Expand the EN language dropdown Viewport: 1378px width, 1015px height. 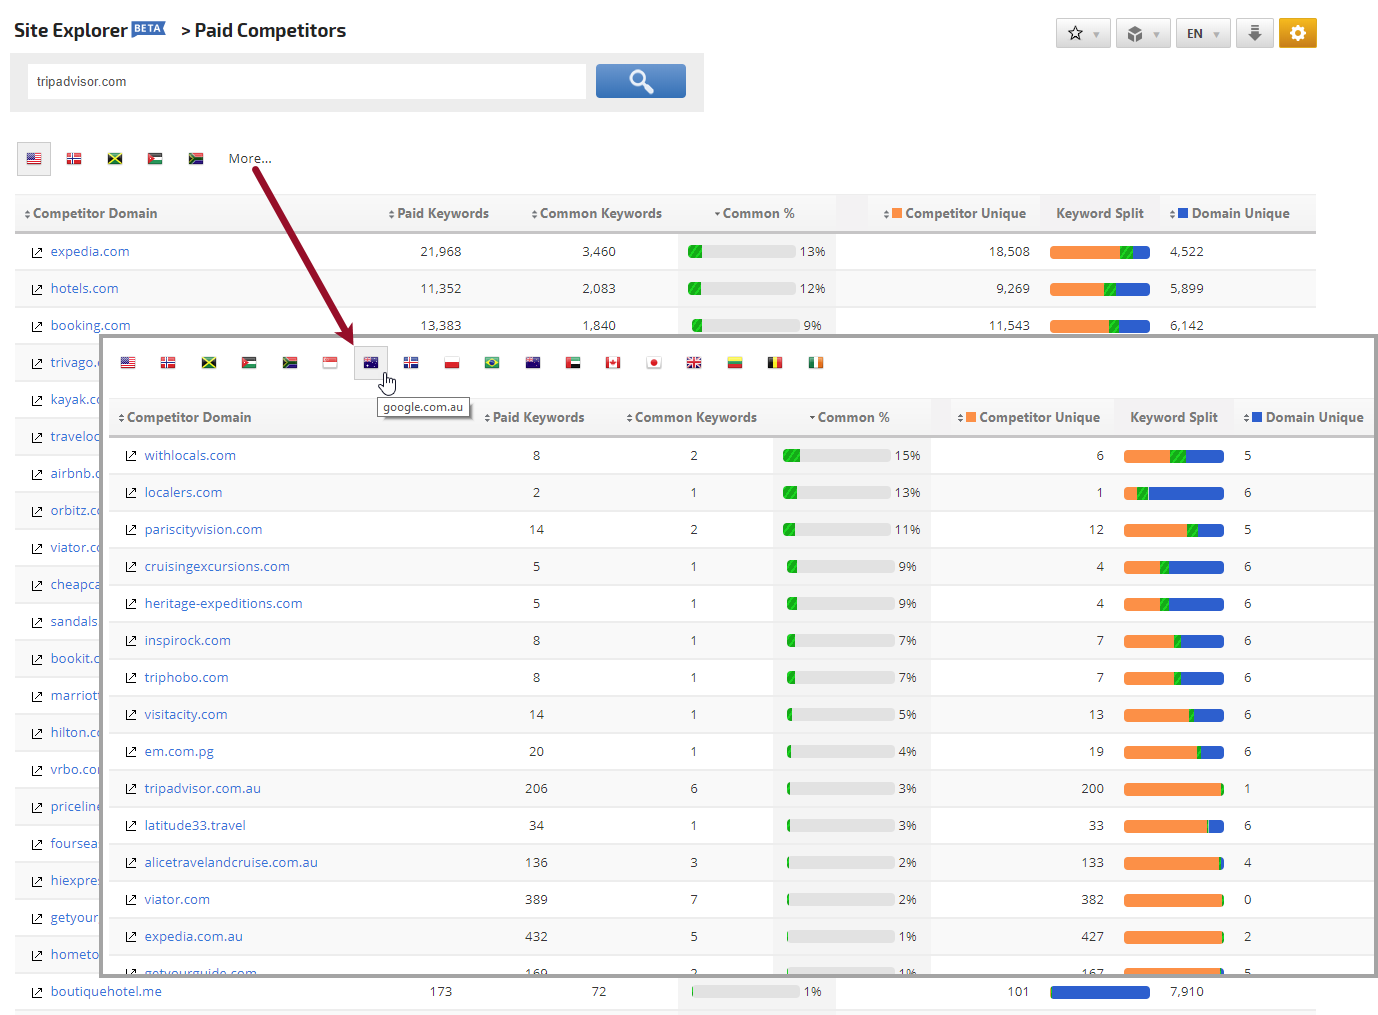(1202, 33)
